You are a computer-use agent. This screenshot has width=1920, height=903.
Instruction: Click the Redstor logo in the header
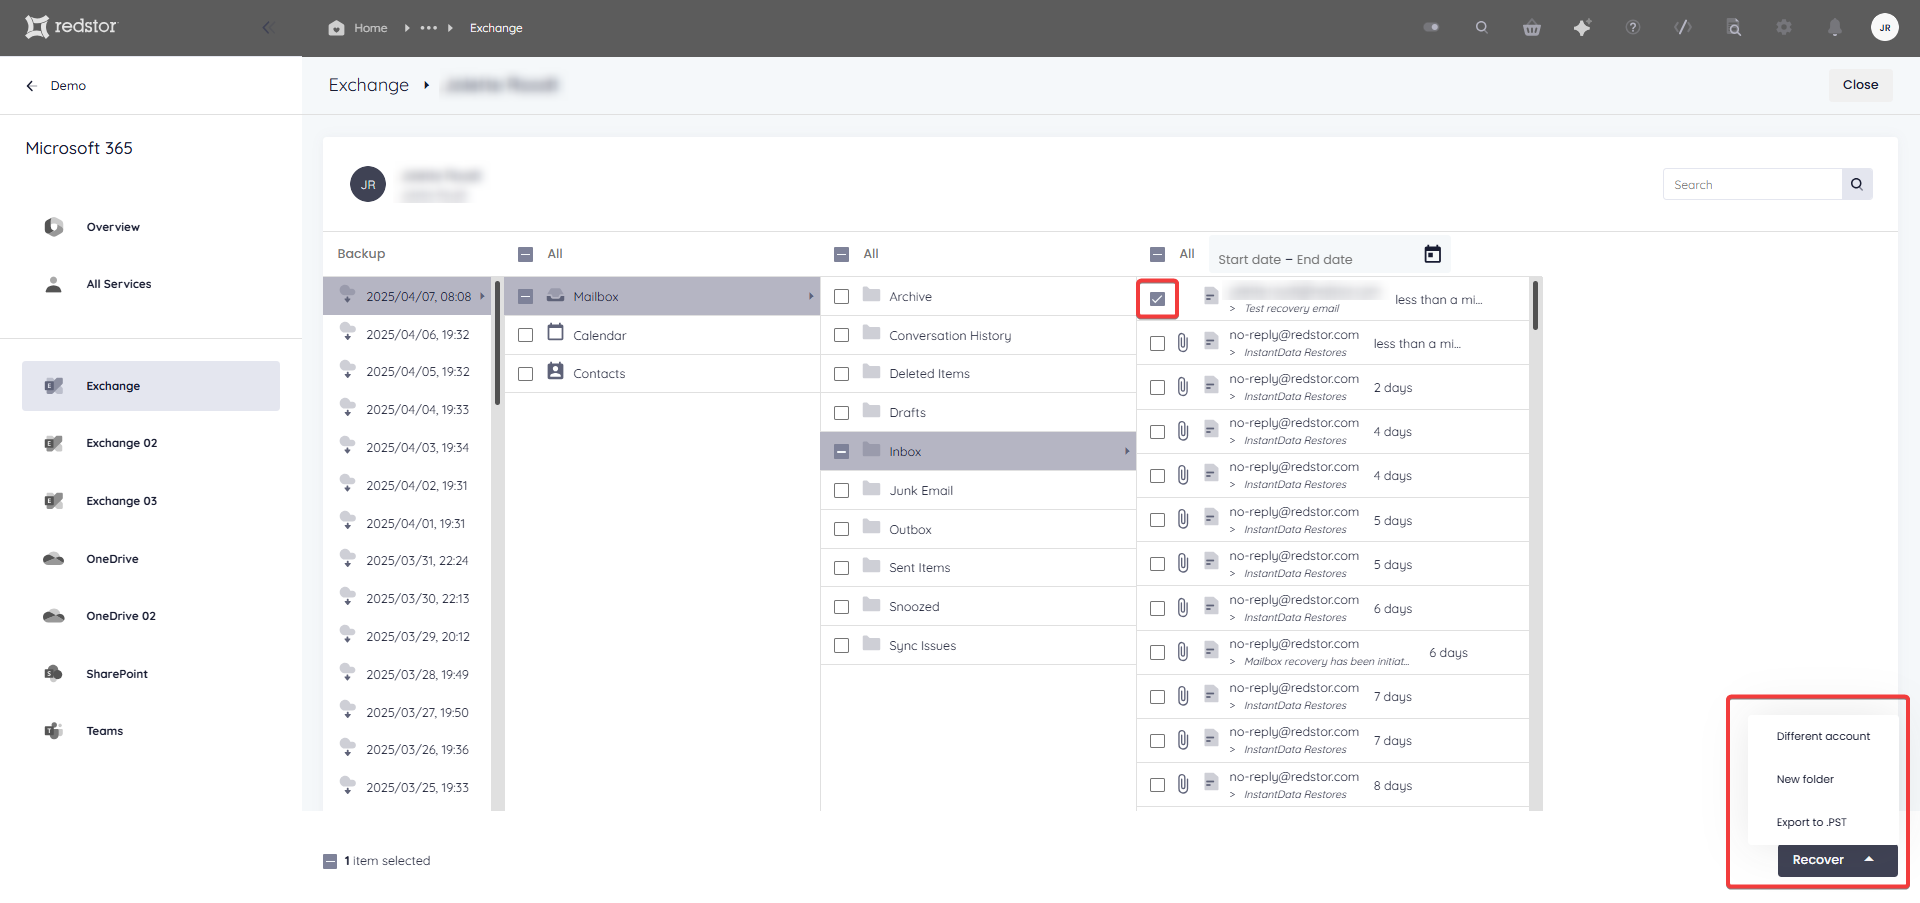point(70,27)
